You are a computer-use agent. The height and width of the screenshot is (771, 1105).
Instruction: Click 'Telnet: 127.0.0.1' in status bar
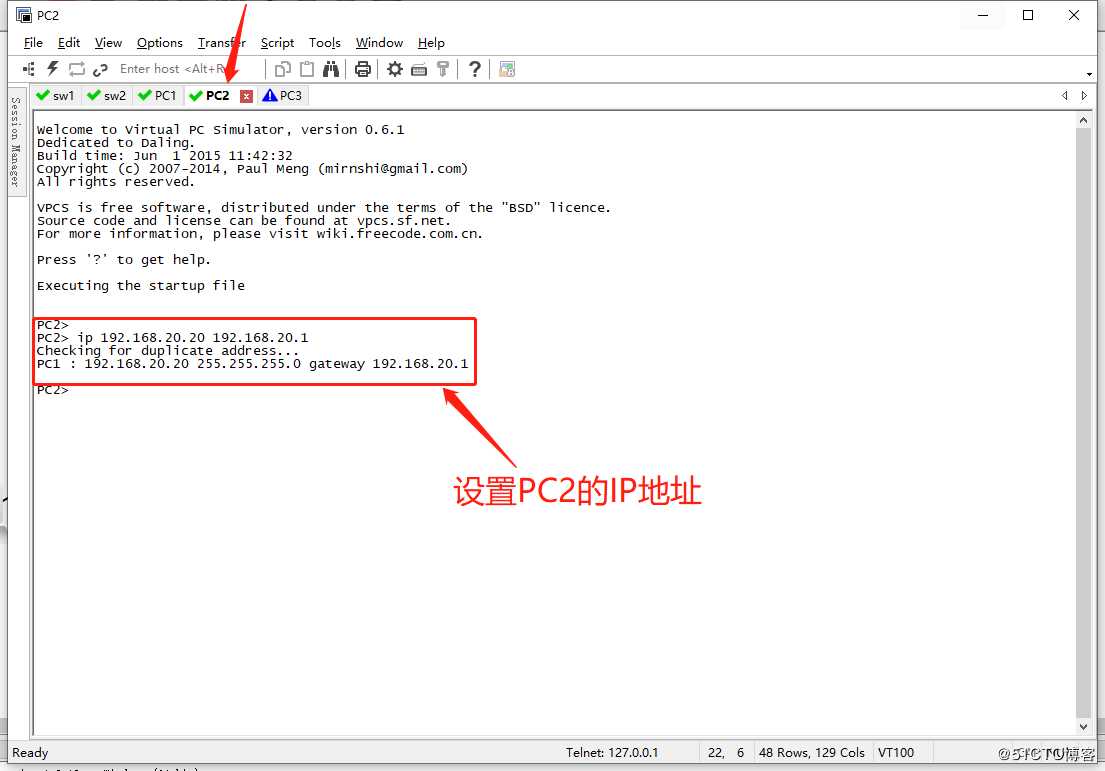click(x=612, y=753)
